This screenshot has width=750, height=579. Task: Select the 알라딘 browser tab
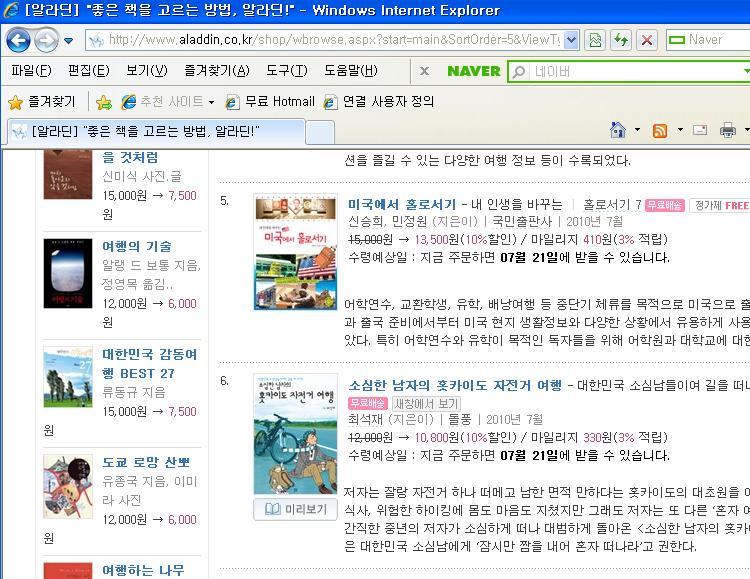tap(156, 131)
